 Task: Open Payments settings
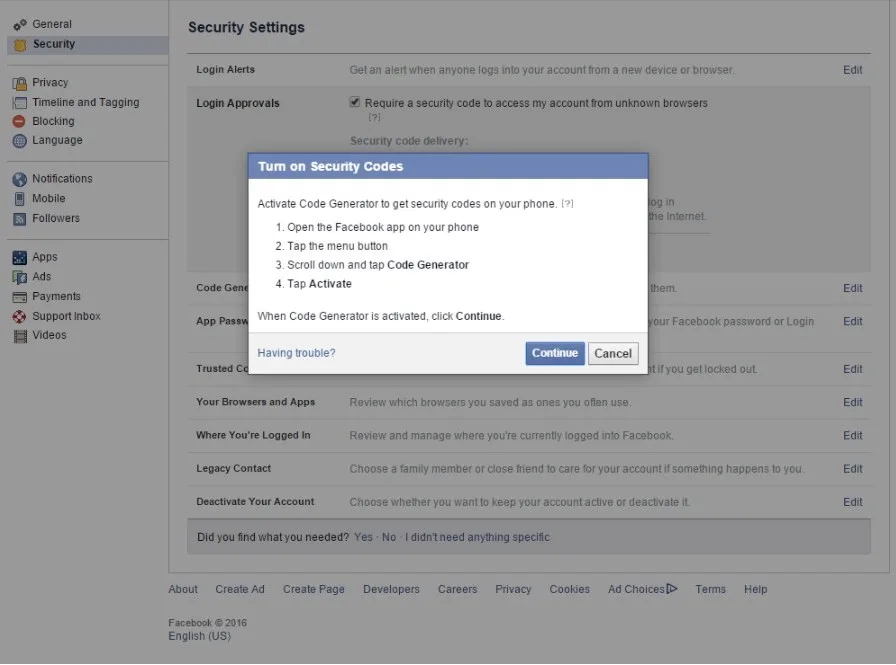[57, 297]
